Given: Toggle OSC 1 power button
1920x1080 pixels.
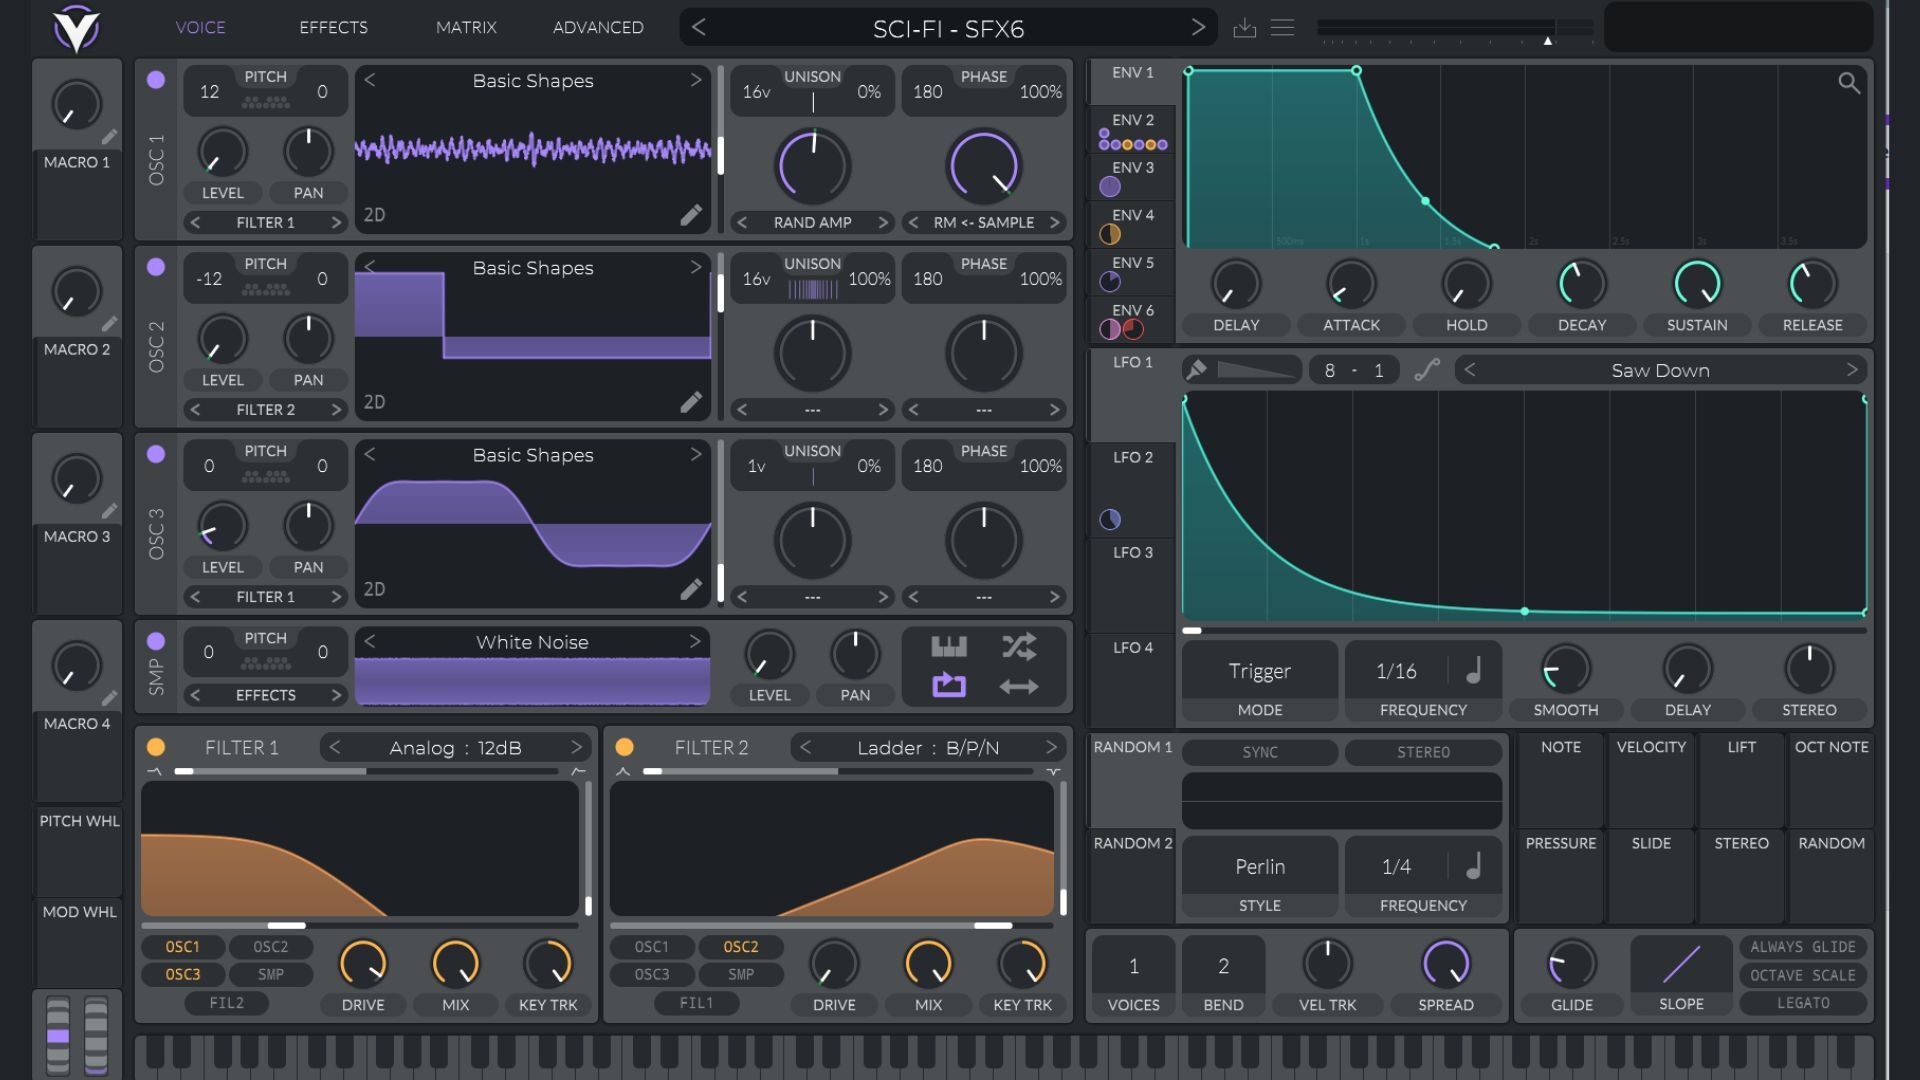Looking at the screenshot, I should tap(156, 80).
